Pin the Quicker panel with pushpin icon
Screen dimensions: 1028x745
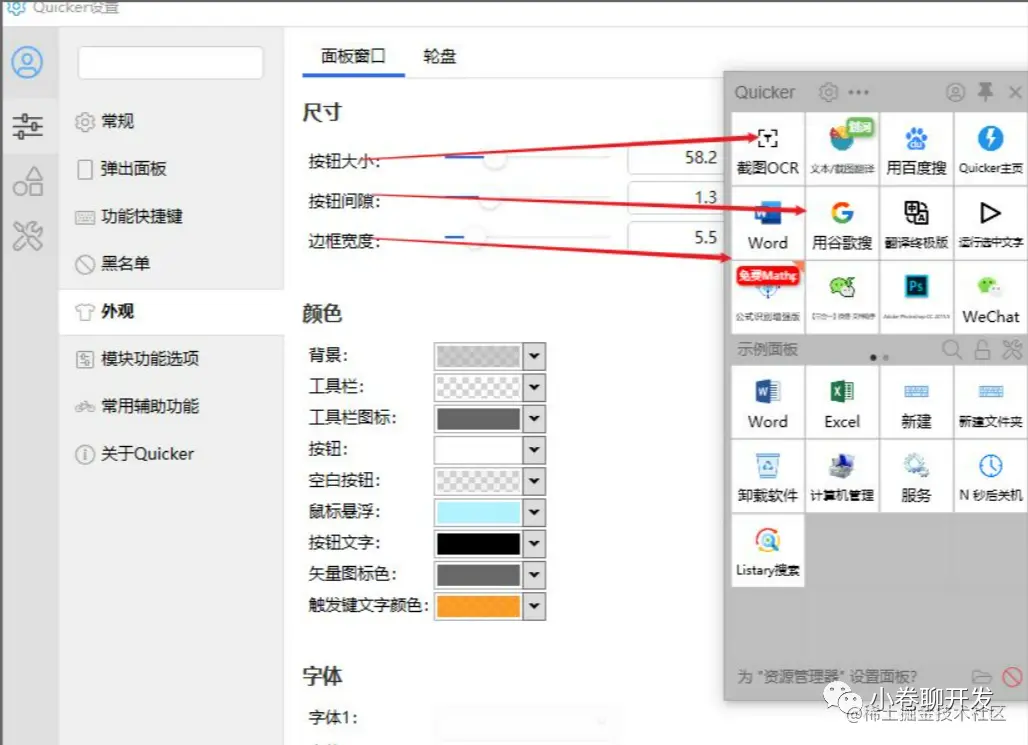pyautogui.click(x=985, y=92)
